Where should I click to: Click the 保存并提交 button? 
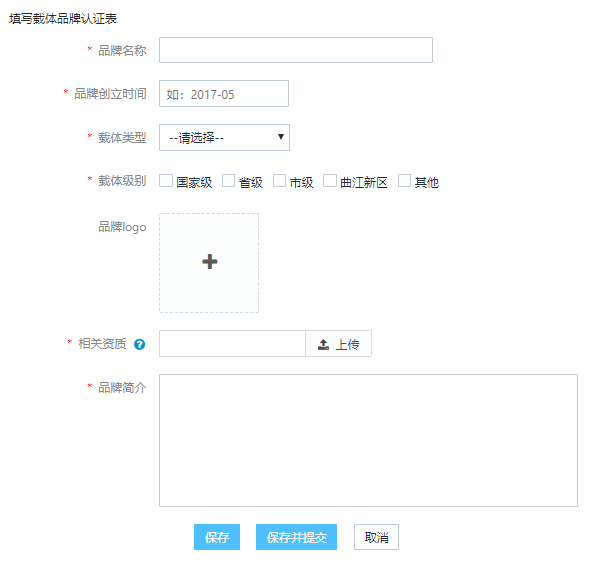coord(296,537)
